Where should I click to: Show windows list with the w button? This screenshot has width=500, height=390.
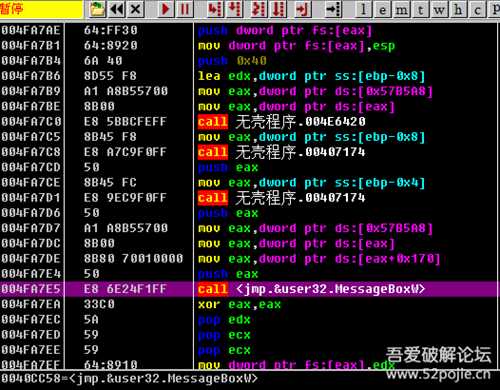(439, 9)
